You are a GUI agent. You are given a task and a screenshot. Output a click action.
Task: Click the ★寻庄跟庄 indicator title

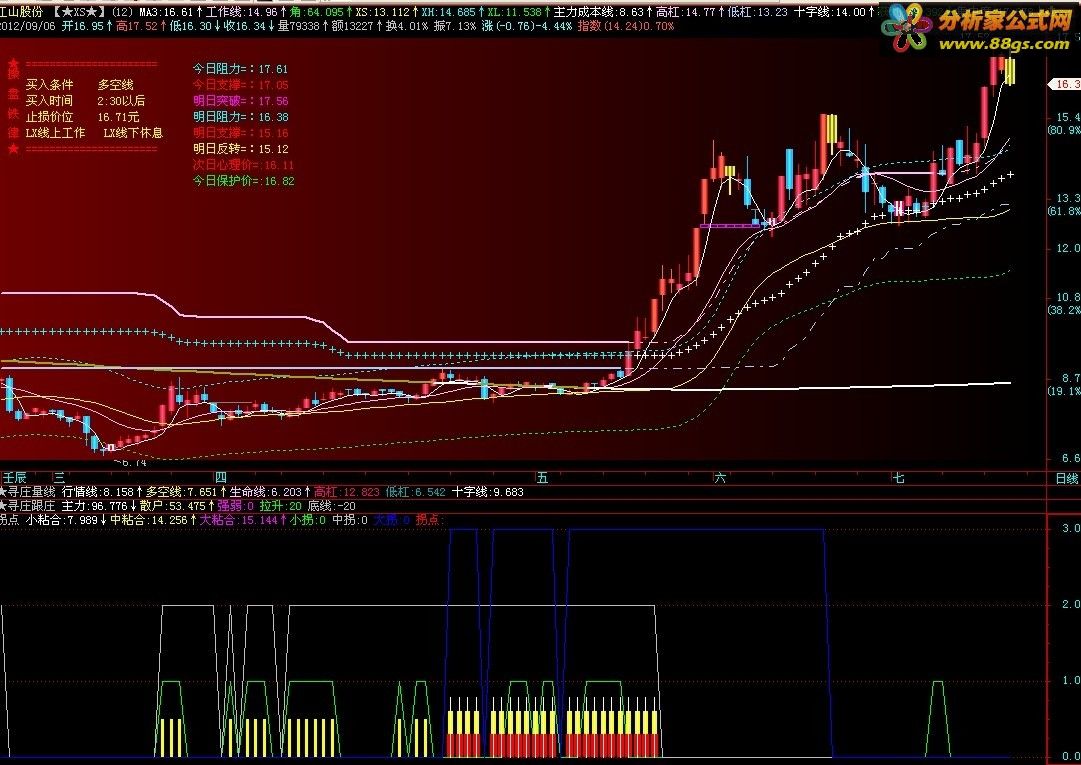pos(28,506)
